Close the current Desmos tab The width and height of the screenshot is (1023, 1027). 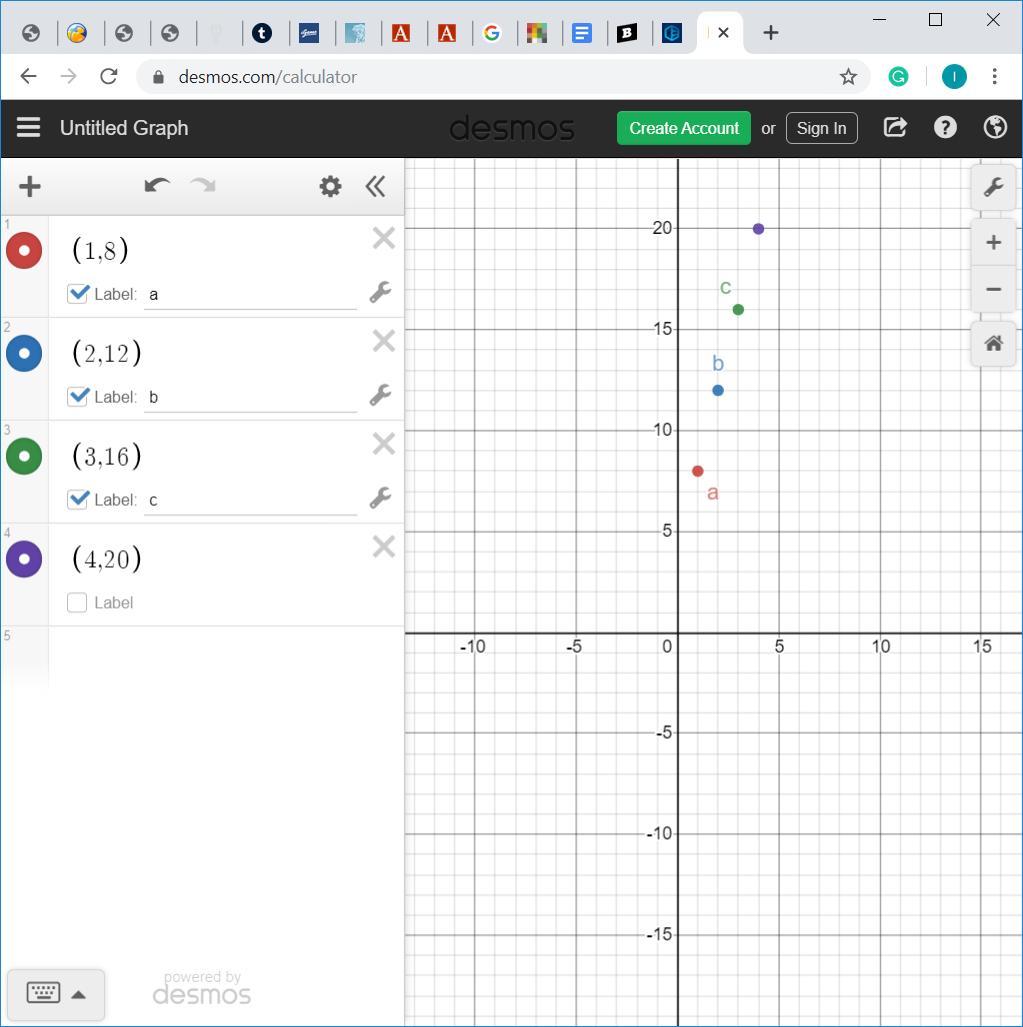tap(724, 33)
